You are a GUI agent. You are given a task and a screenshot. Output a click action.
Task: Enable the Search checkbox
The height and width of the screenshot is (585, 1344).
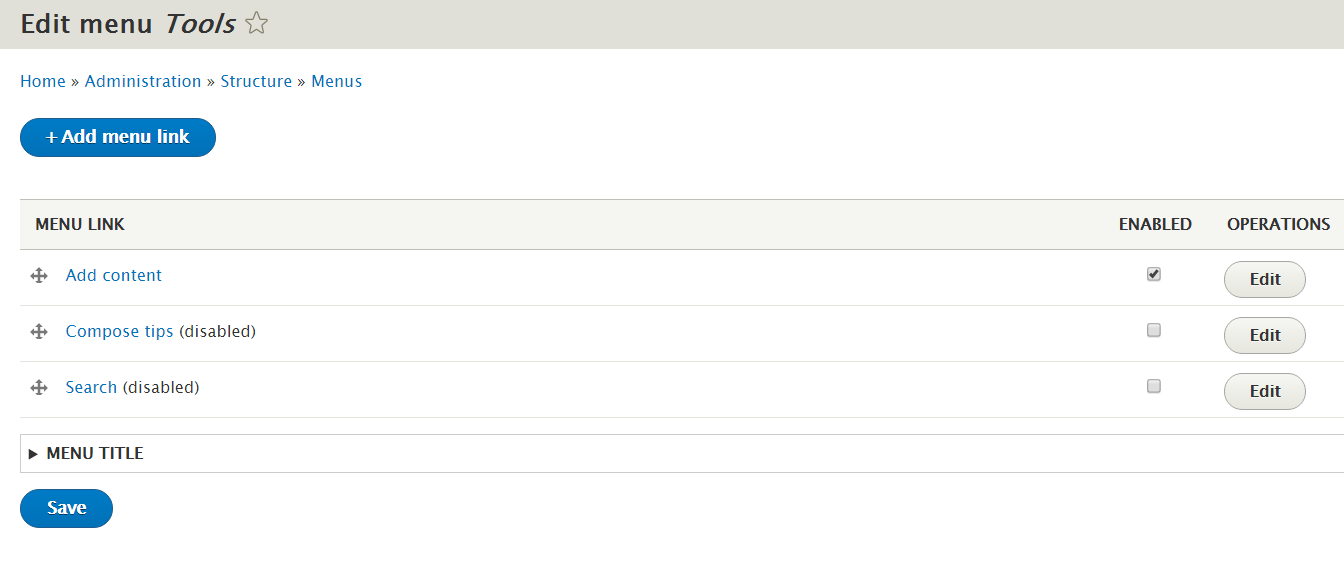1153,386
